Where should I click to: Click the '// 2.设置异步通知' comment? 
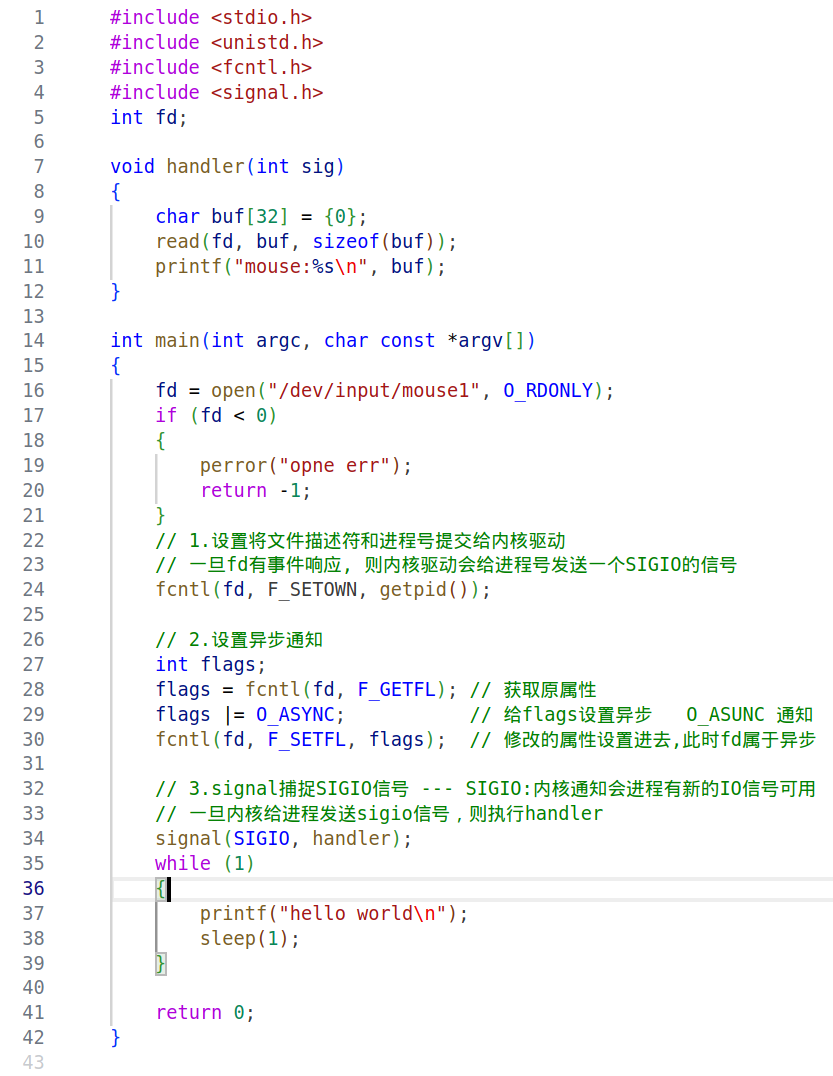[239, 640]
